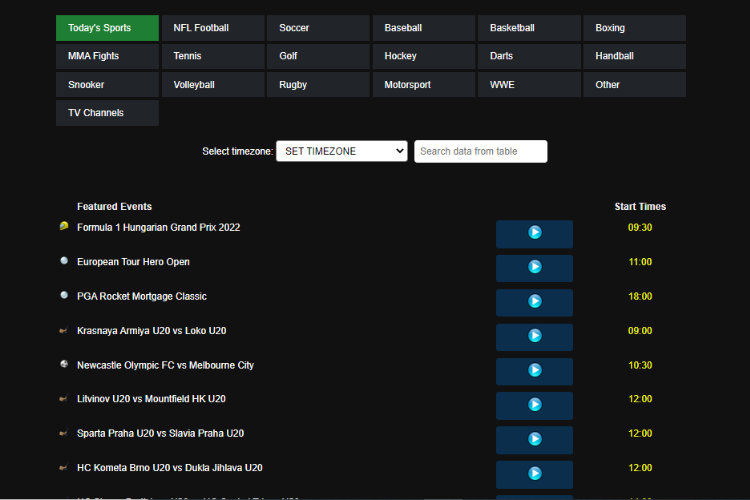Open the Basketball category
The width and height of the screenshot is (750, 500).
tap(529, 28)
